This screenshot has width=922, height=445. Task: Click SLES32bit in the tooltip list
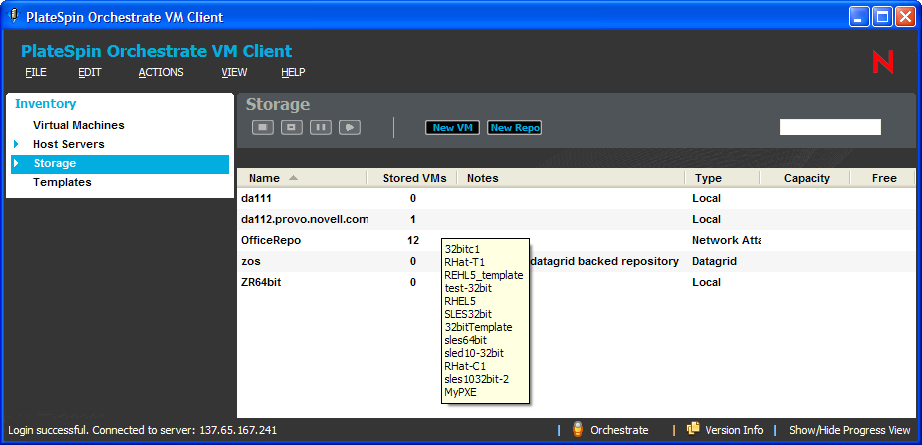(468, 314)
